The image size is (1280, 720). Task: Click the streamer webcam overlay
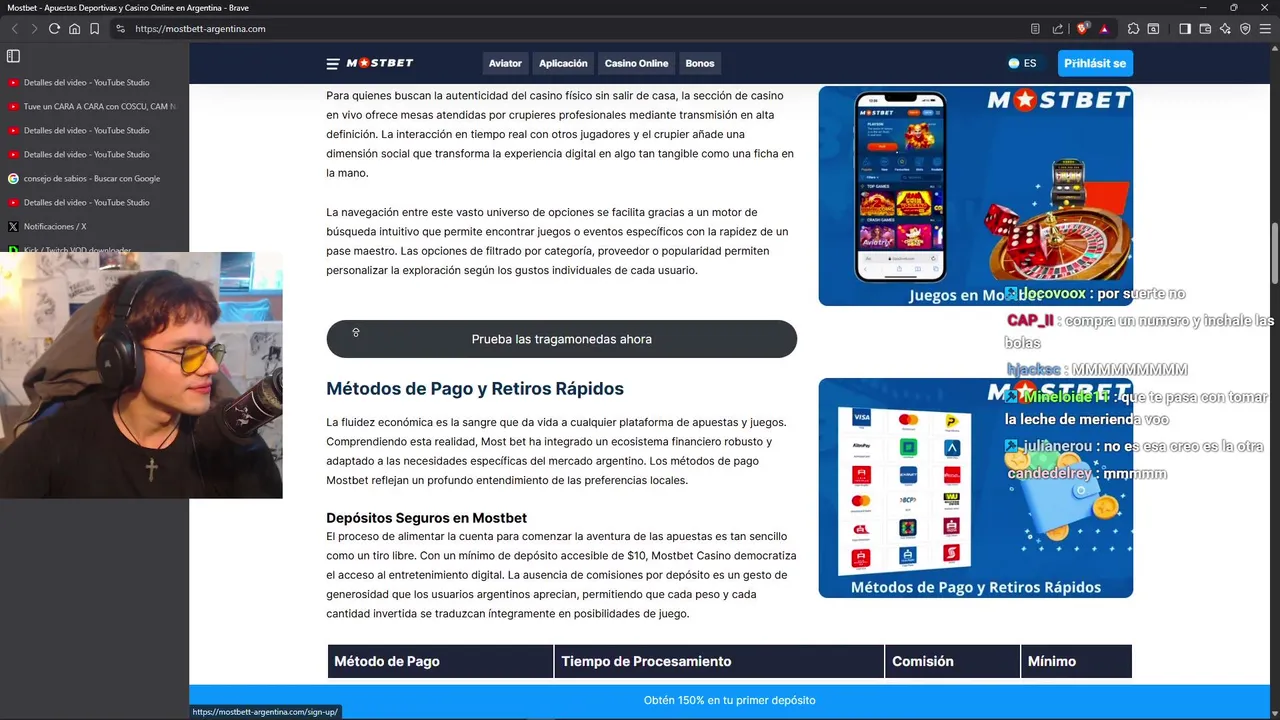click(x=141, y=375)
